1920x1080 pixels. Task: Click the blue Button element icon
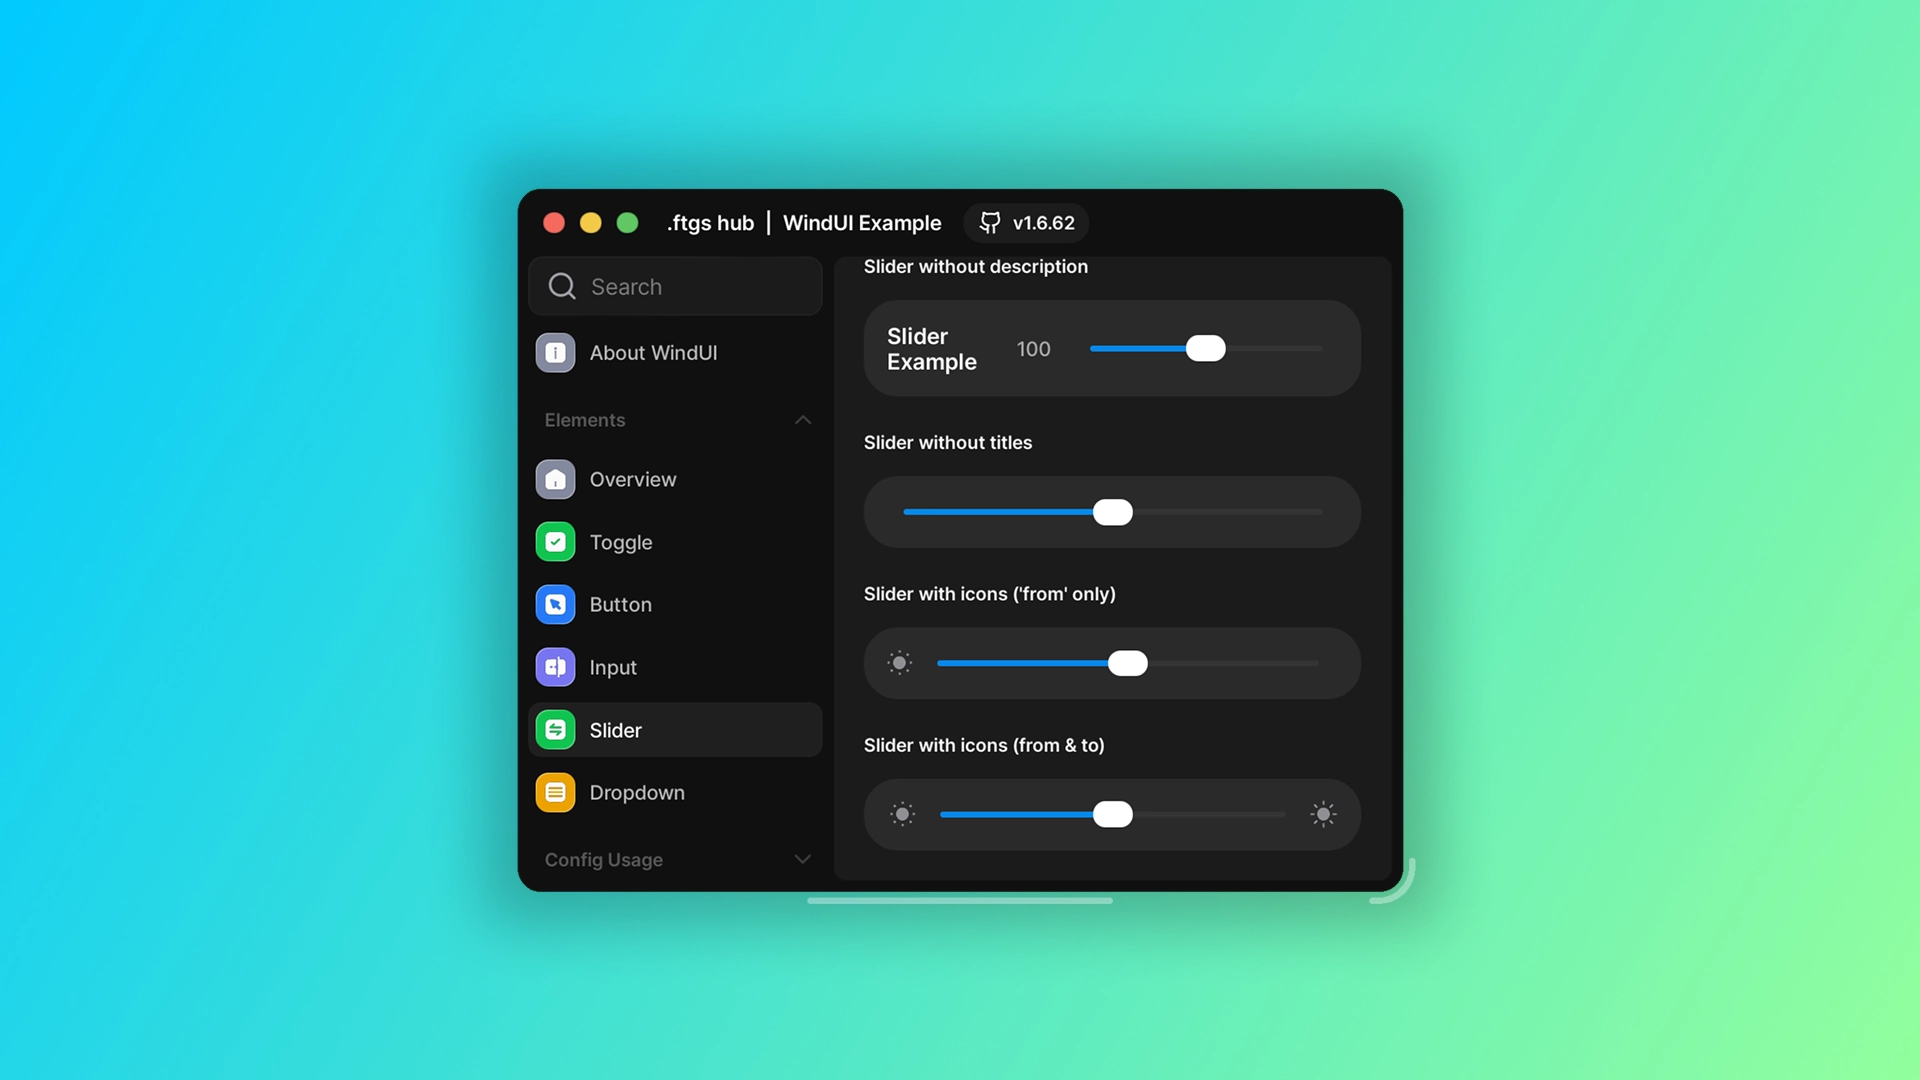[555, 604]
